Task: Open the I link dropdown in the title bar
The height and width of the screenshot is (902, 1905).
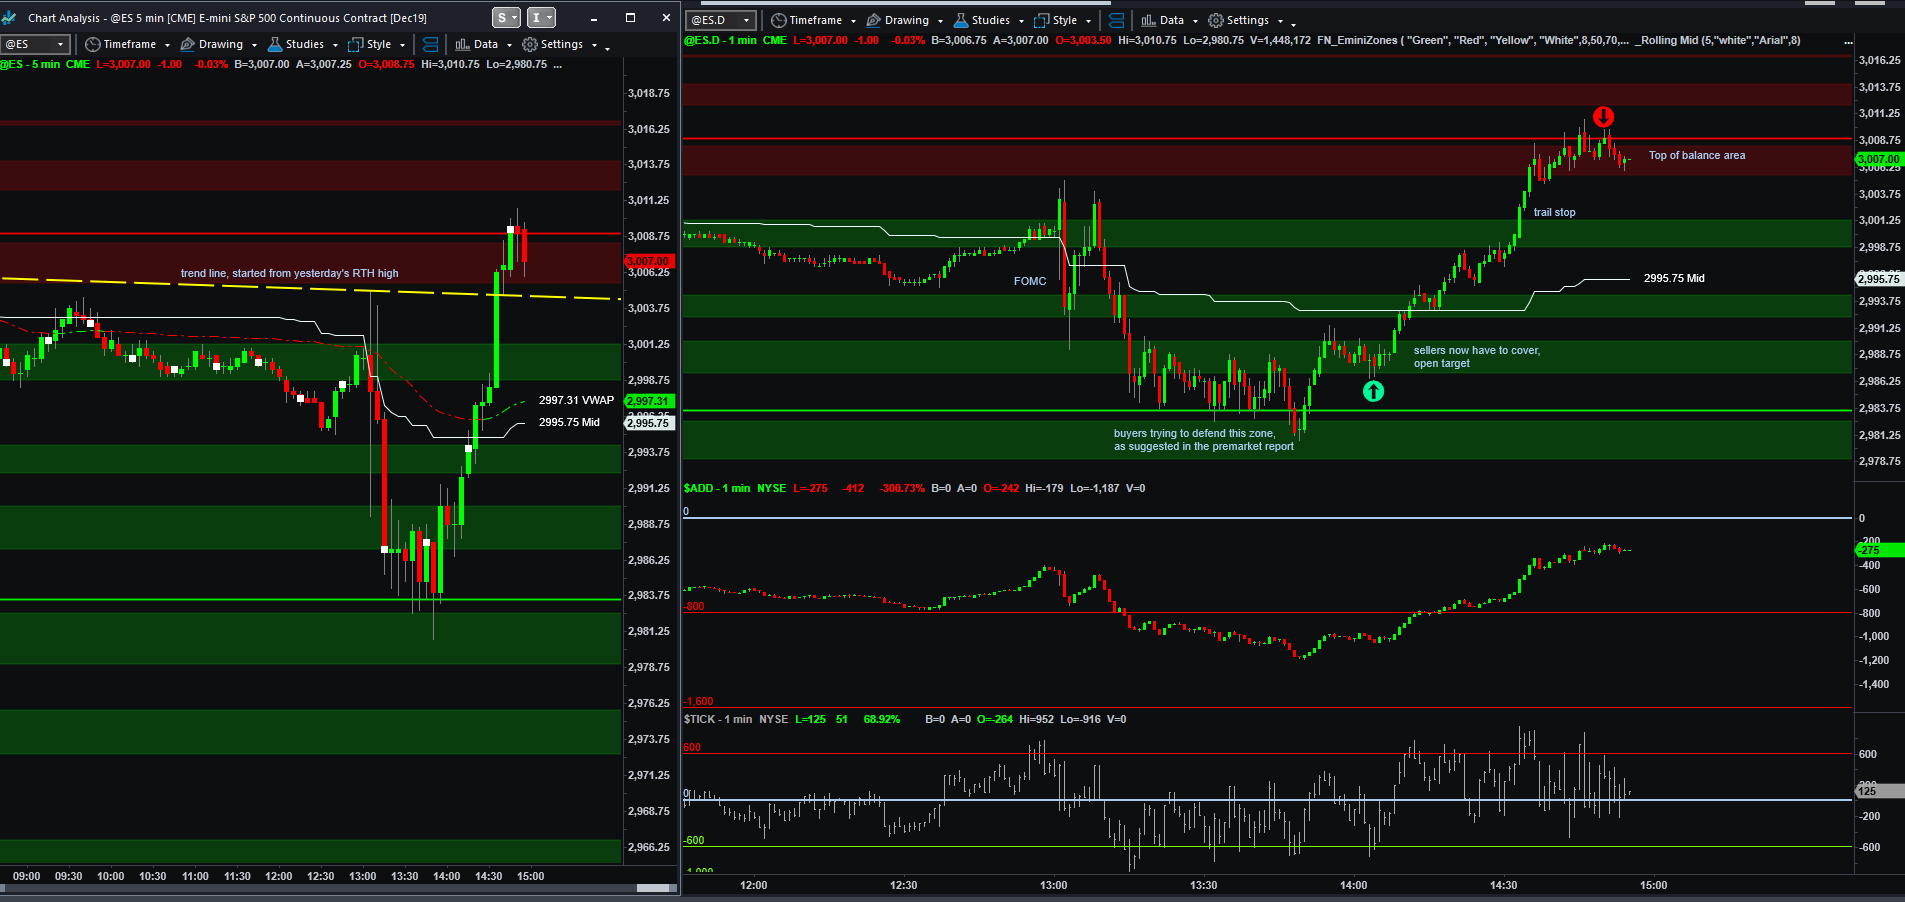Action: click(541, 18)
